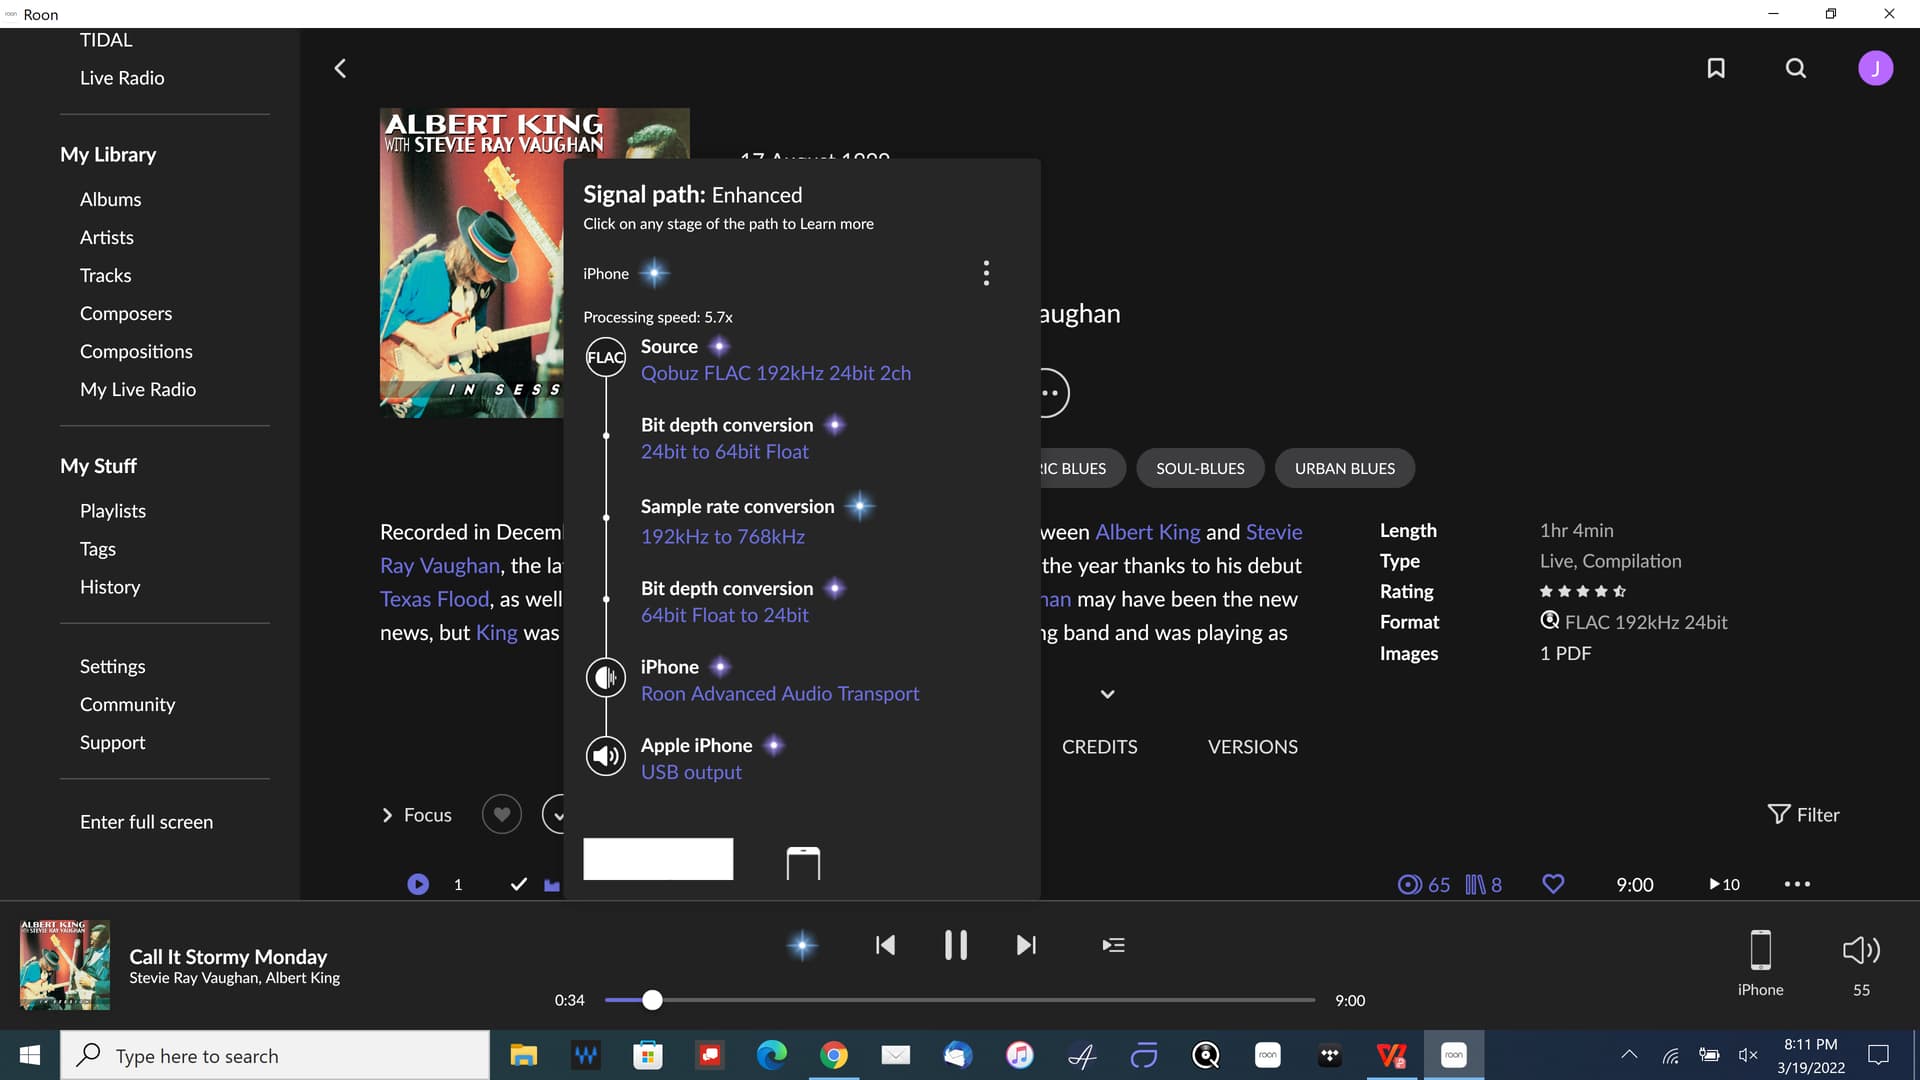Switch to the CREDITS tab
The height and width of the screenshot is (1080, 1920).
pos(1099,747)
